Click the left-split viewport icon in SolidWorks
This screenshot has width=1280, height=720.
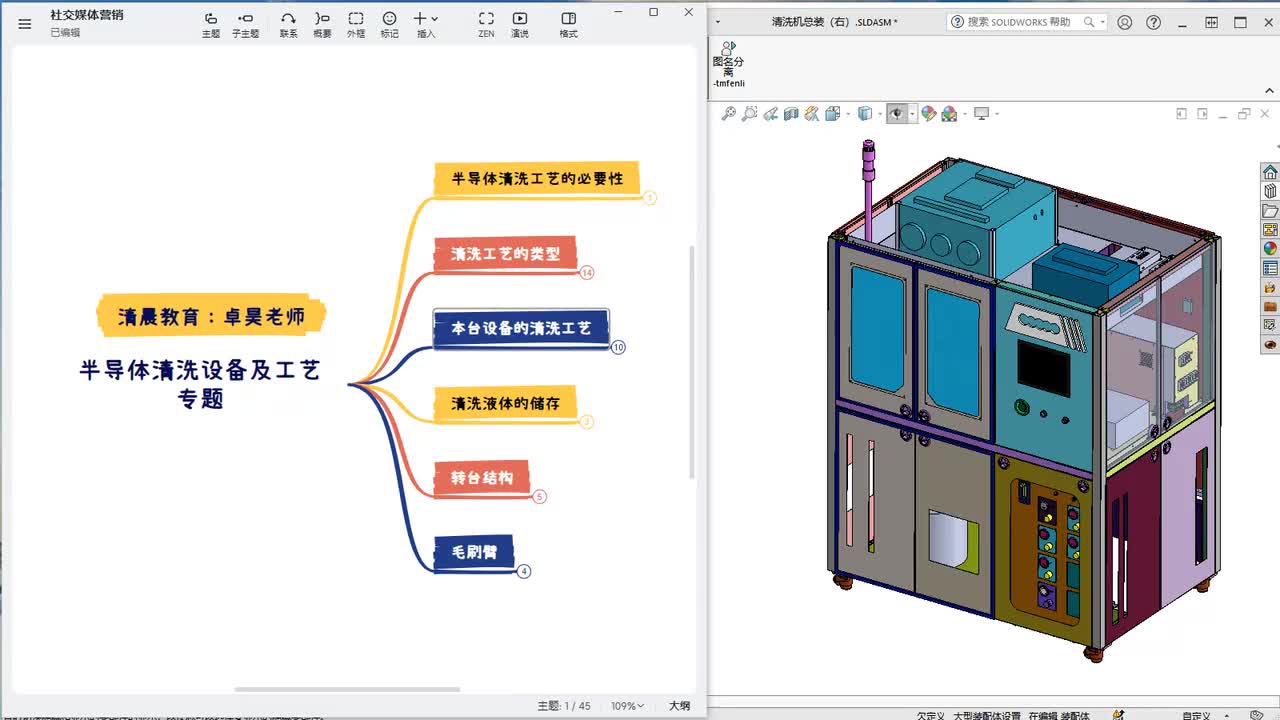pyautogui.click(x=1181, y=114)
